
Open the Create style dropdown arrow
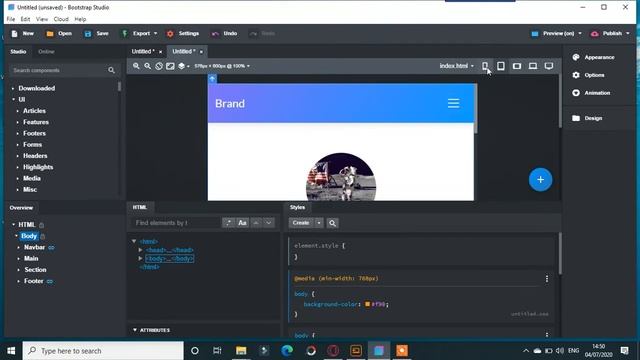coord(319,223)
